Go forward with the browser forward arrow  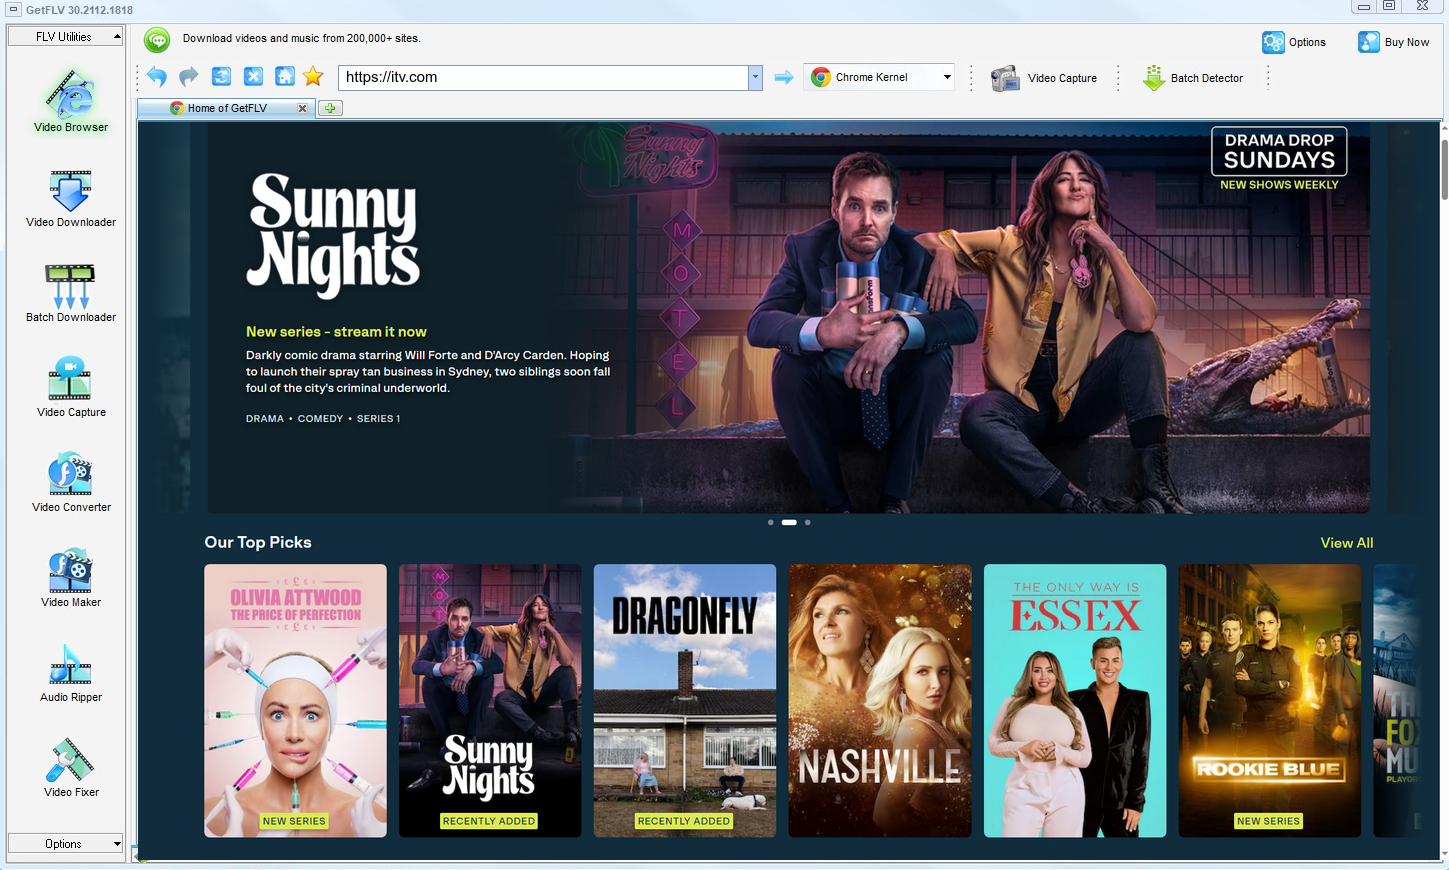tap(189, 77)
